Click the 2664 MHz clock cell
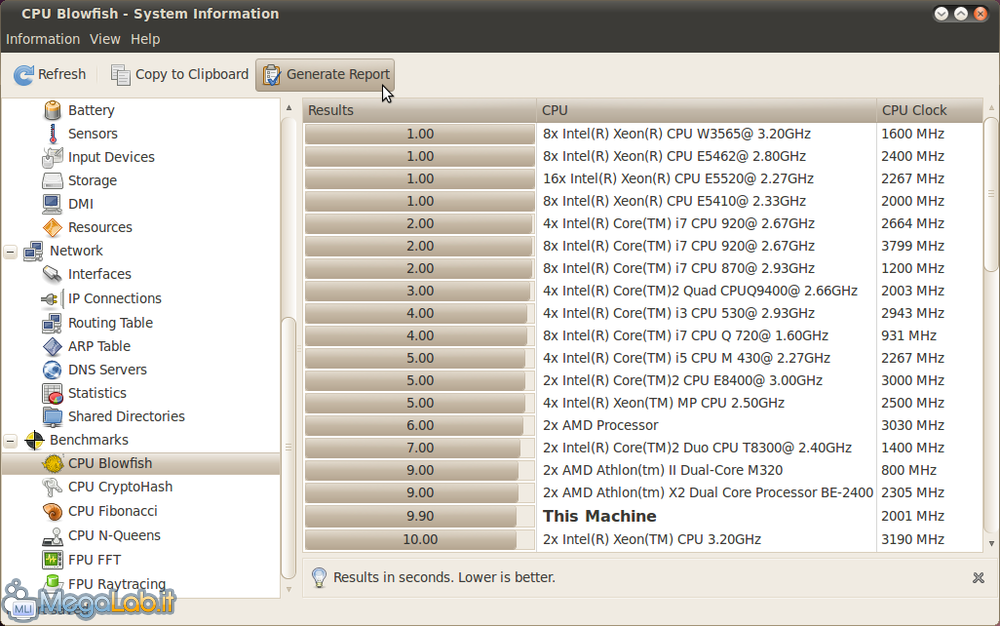Viewport: 1000px width, 626px height. pos(913,224)
